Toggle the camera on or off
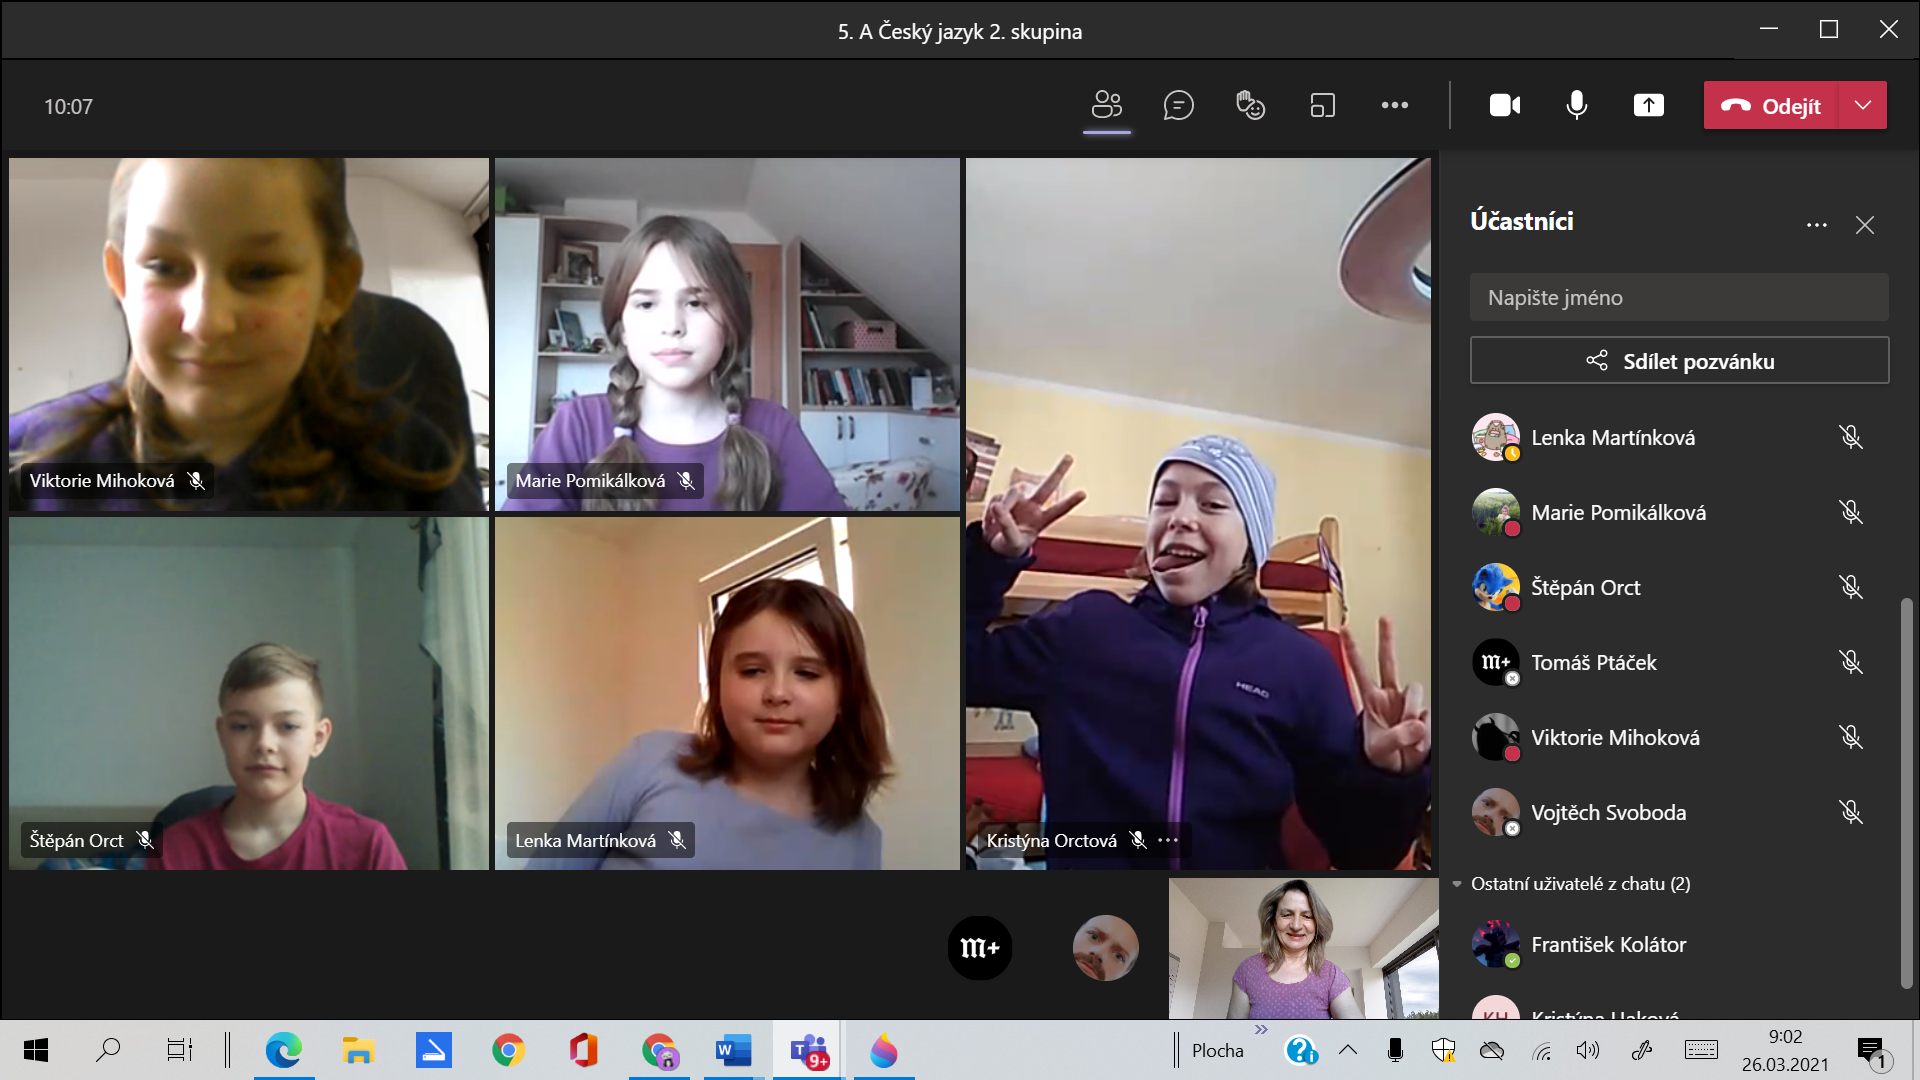Screen dimensions: 1920x1080 coord(1504,105)
